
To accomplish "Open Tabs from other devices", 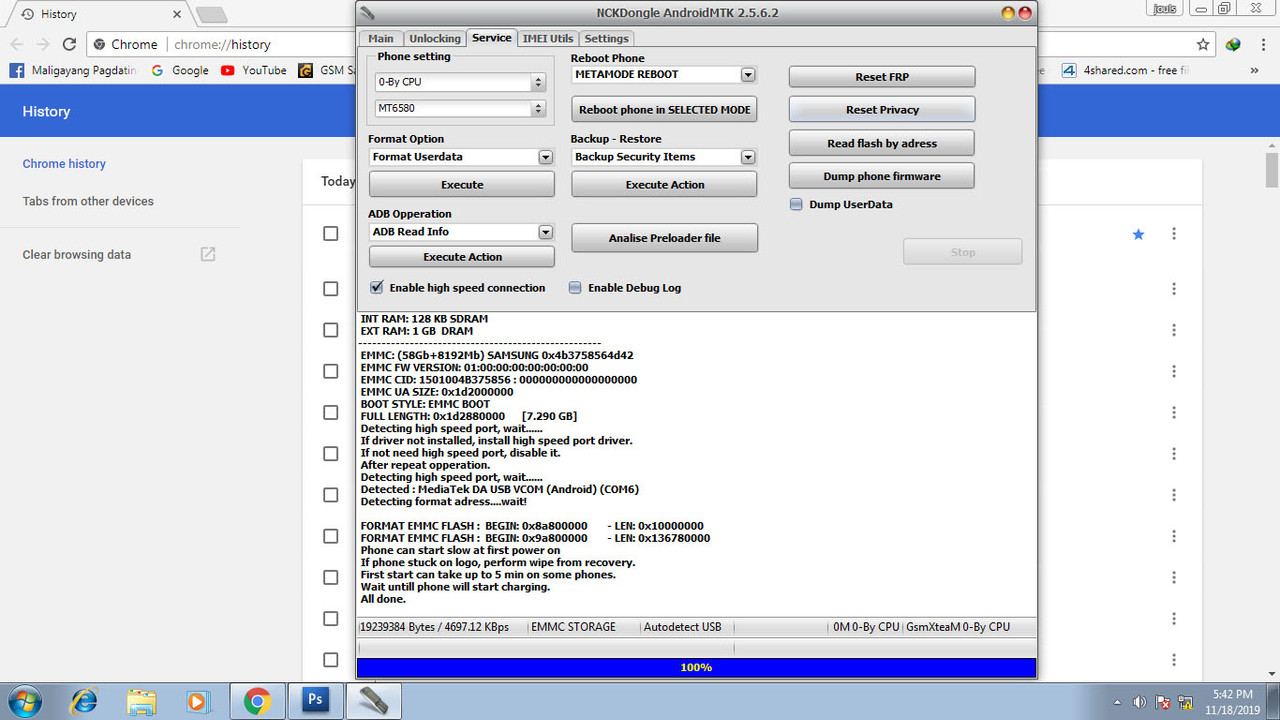I will pyautogui.click(x=88, y=201).
